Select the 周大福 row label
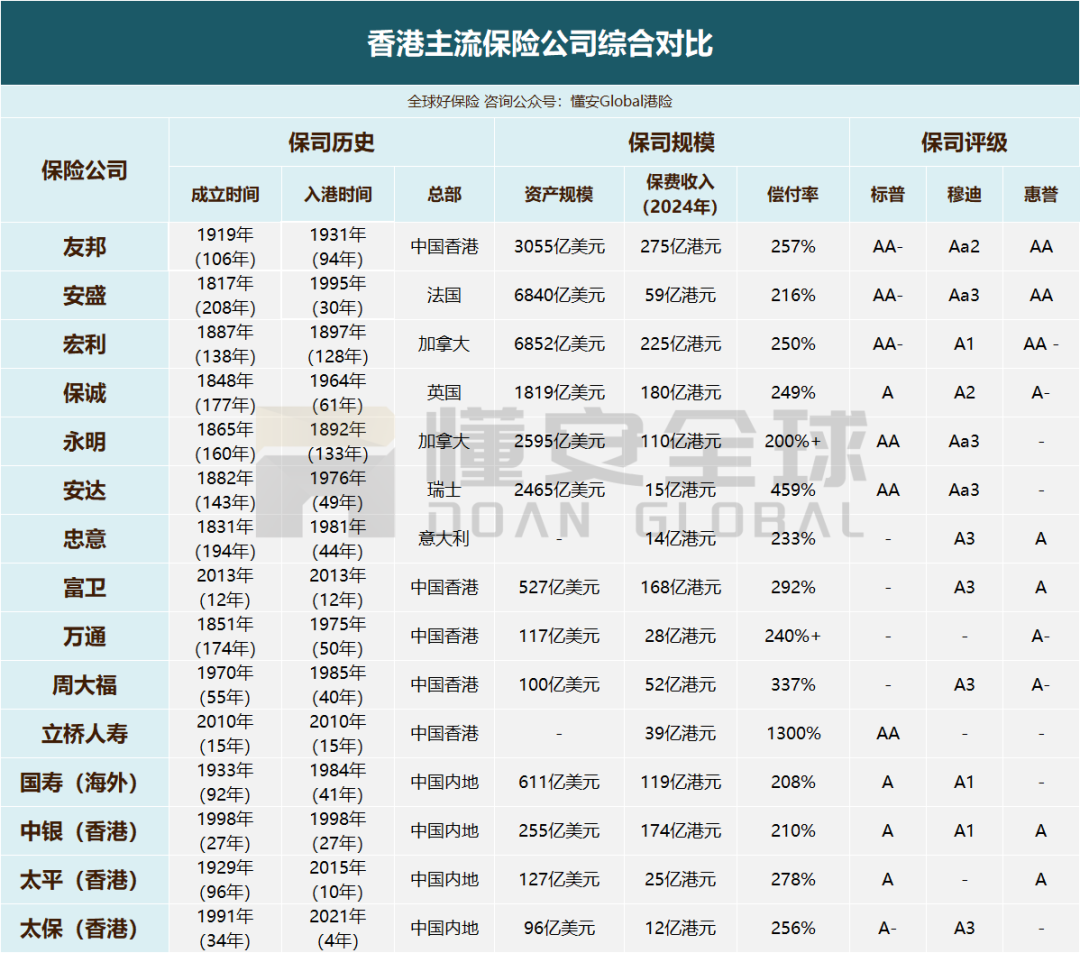The image size is (1080, 953). click(x=84, y=685)
